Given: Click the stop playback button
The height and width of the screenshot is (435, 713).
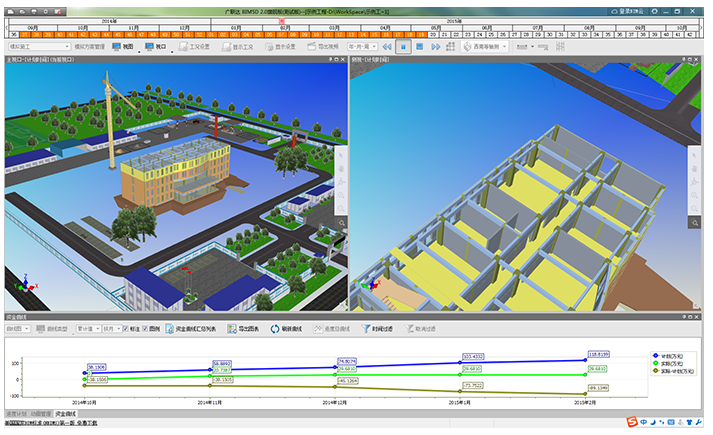Looking at the screenshot, I should (420, 46).
